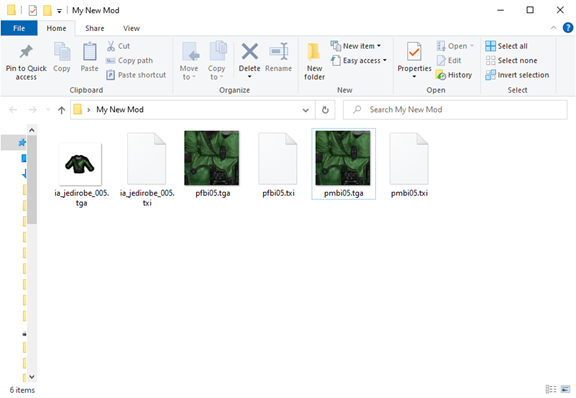Select the pmbi05.tga texture file
The height and width of the screenshot is (398, 576).
point(343,164)
